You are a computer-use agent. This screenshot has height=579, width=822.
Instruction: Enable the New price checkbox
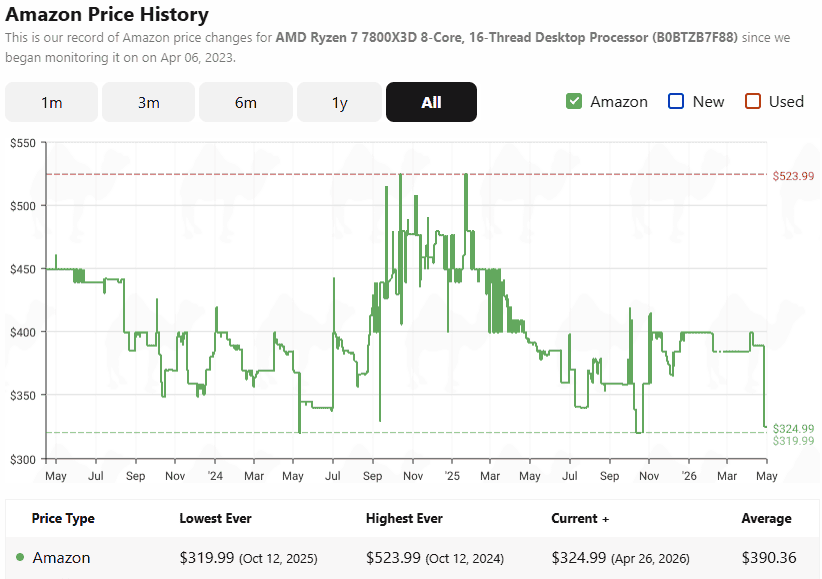pyautogui.click(x=676, y=101)
